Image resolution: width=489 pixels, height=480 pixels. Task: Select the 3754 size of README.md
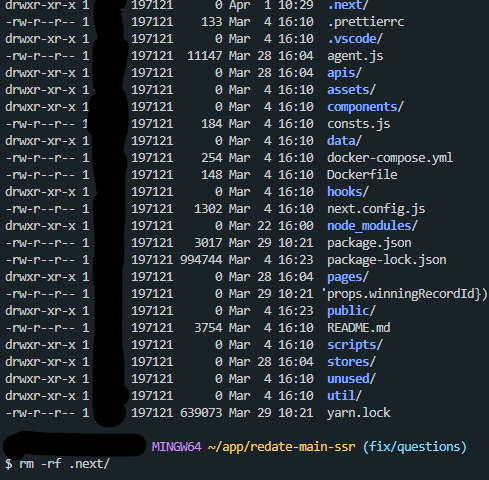click(x=208, y=328)
